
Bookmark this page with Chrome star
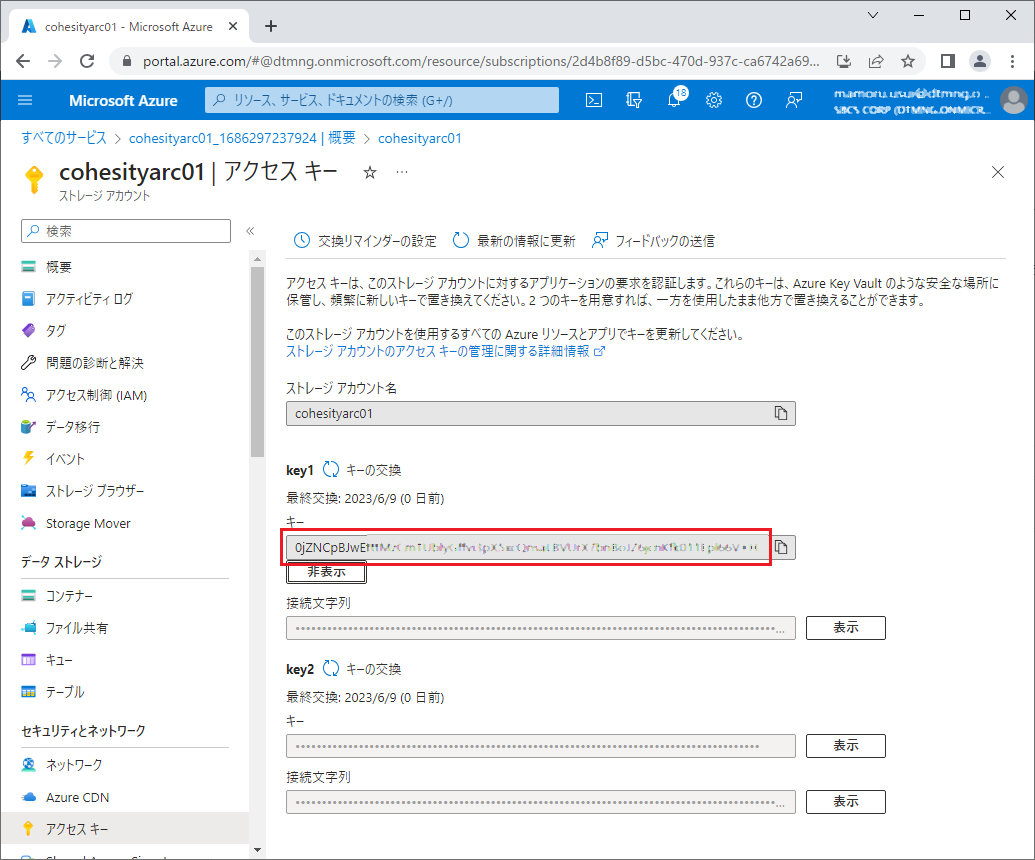pyautogui.click(x=908, y=61)
